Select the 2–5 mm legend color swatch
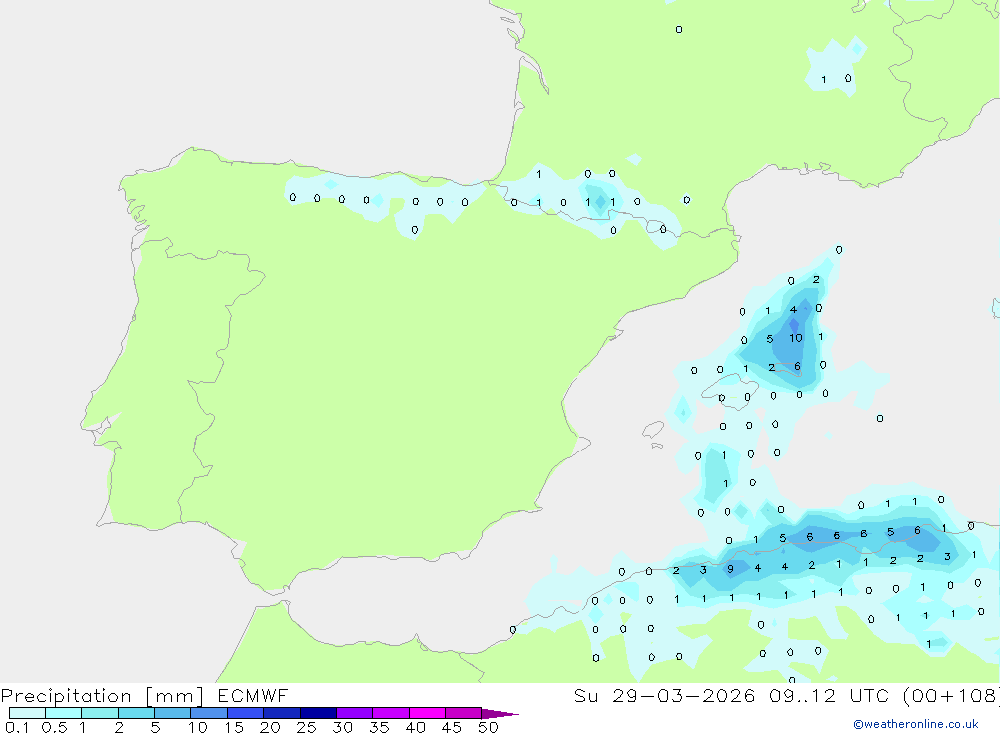 136,713
